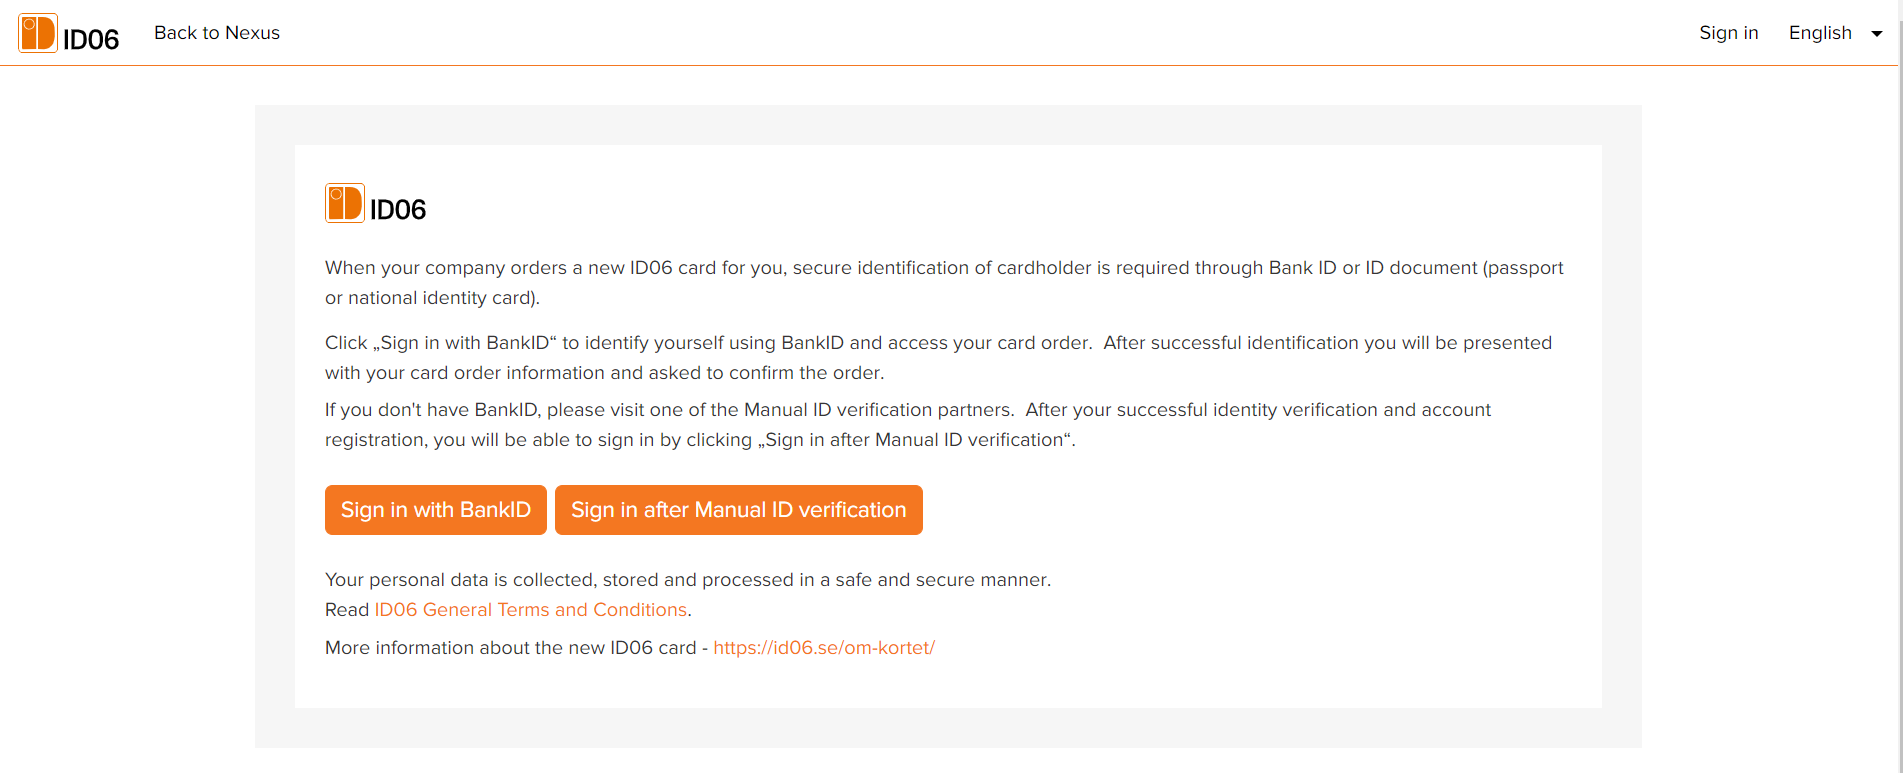The height and width of the screenshot is (773, 1903).
Task: Click the English label in the header
Action: (1819, 32)
